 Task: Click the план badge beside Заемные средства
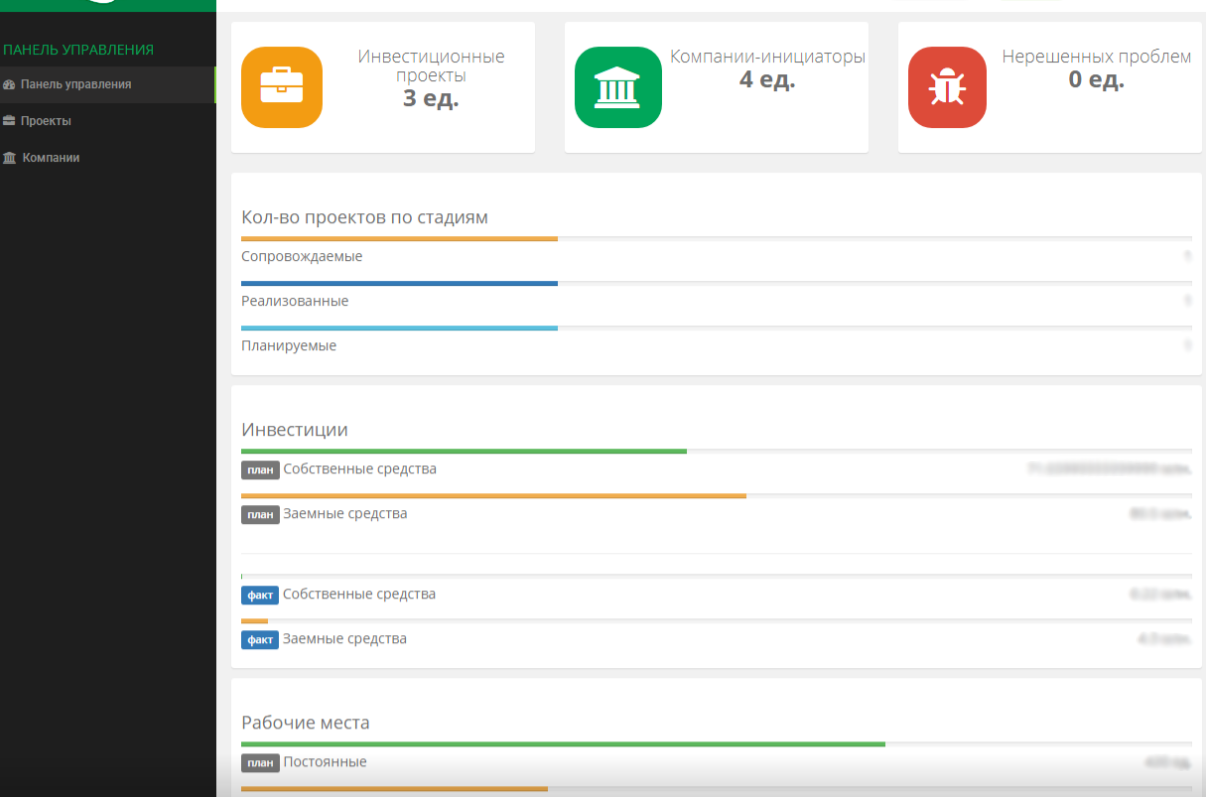coord(260,515)
